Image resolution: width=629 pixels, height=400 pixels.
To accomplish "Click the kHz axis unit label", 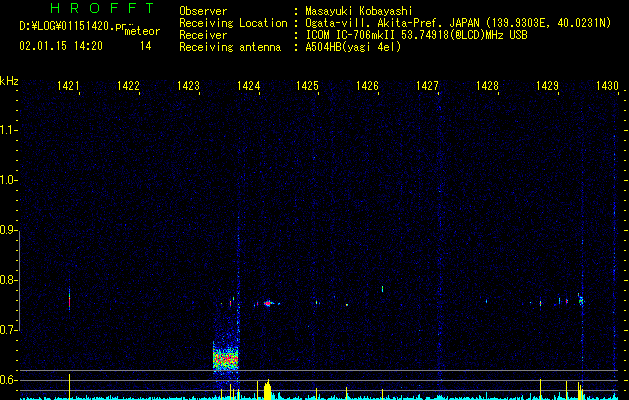I will (x=9, y=81).
